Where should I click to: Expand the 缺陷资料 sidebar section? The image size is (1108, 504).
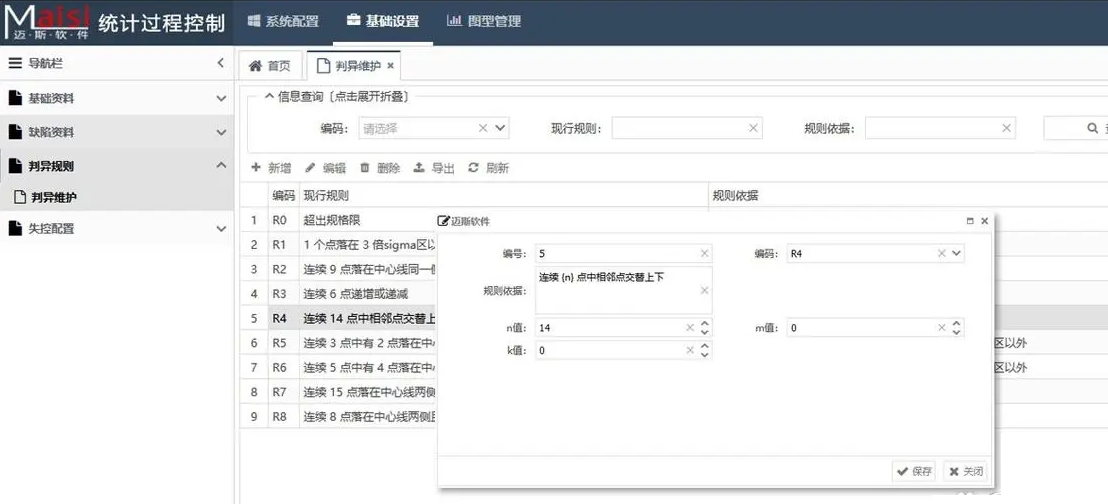coord(117,132)
